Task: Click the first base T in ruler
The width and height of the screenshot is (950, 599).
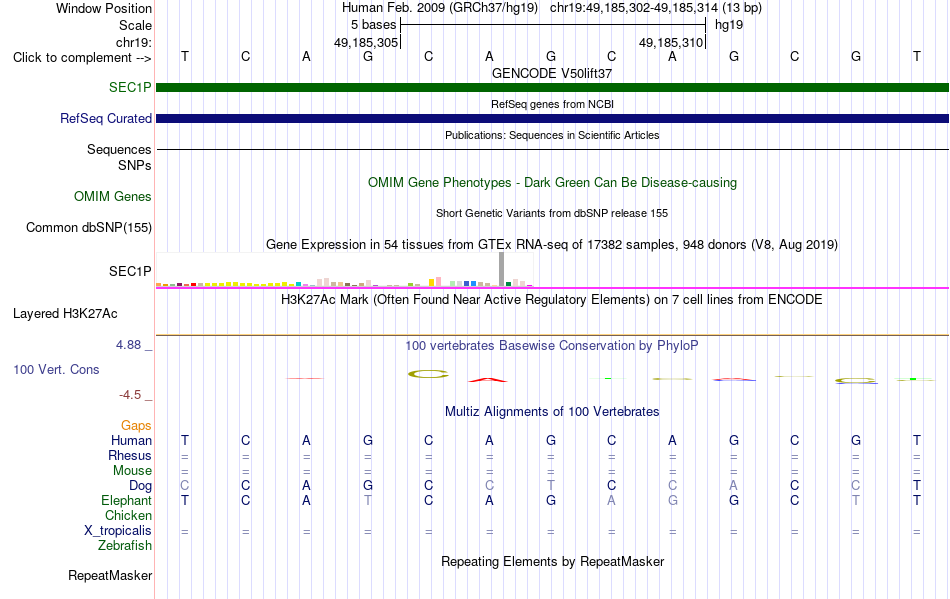Action: pos(185,56)
